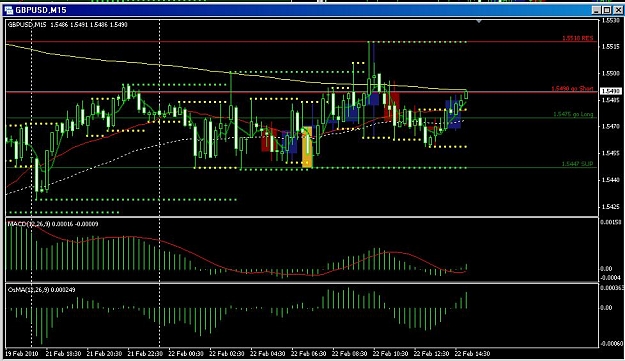Viewport: 625px width, 361px height.
Task: Click the 22 Feb 02:30 time axis label
Action: tap(227, 353)
